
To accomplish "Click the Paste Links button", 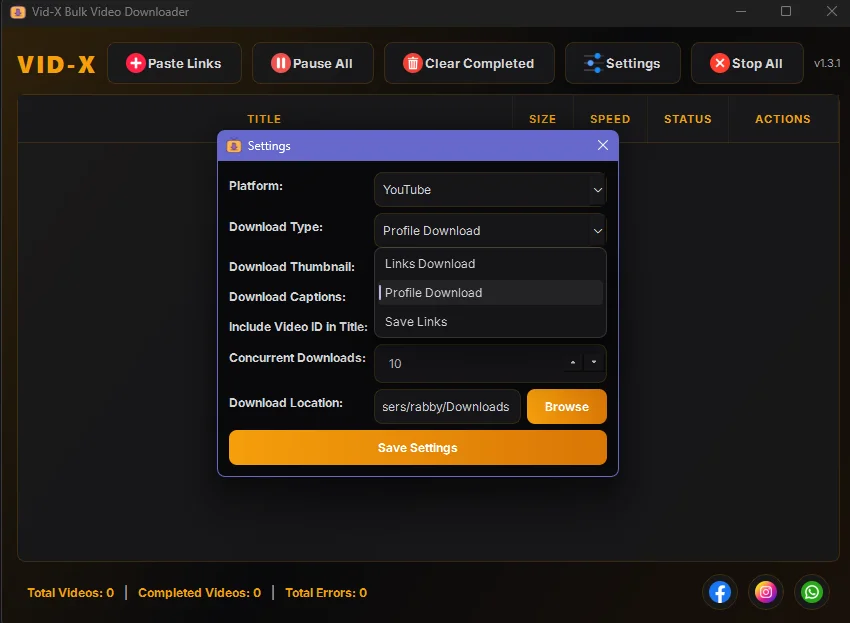I will tap(174, 63).
